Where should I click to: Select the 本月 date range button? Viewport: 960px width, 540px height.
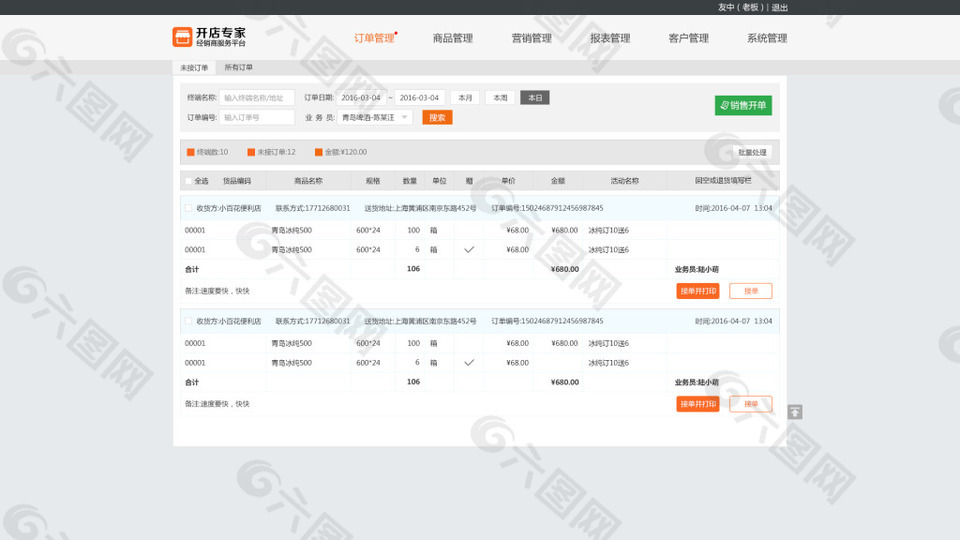pos(465,98)
